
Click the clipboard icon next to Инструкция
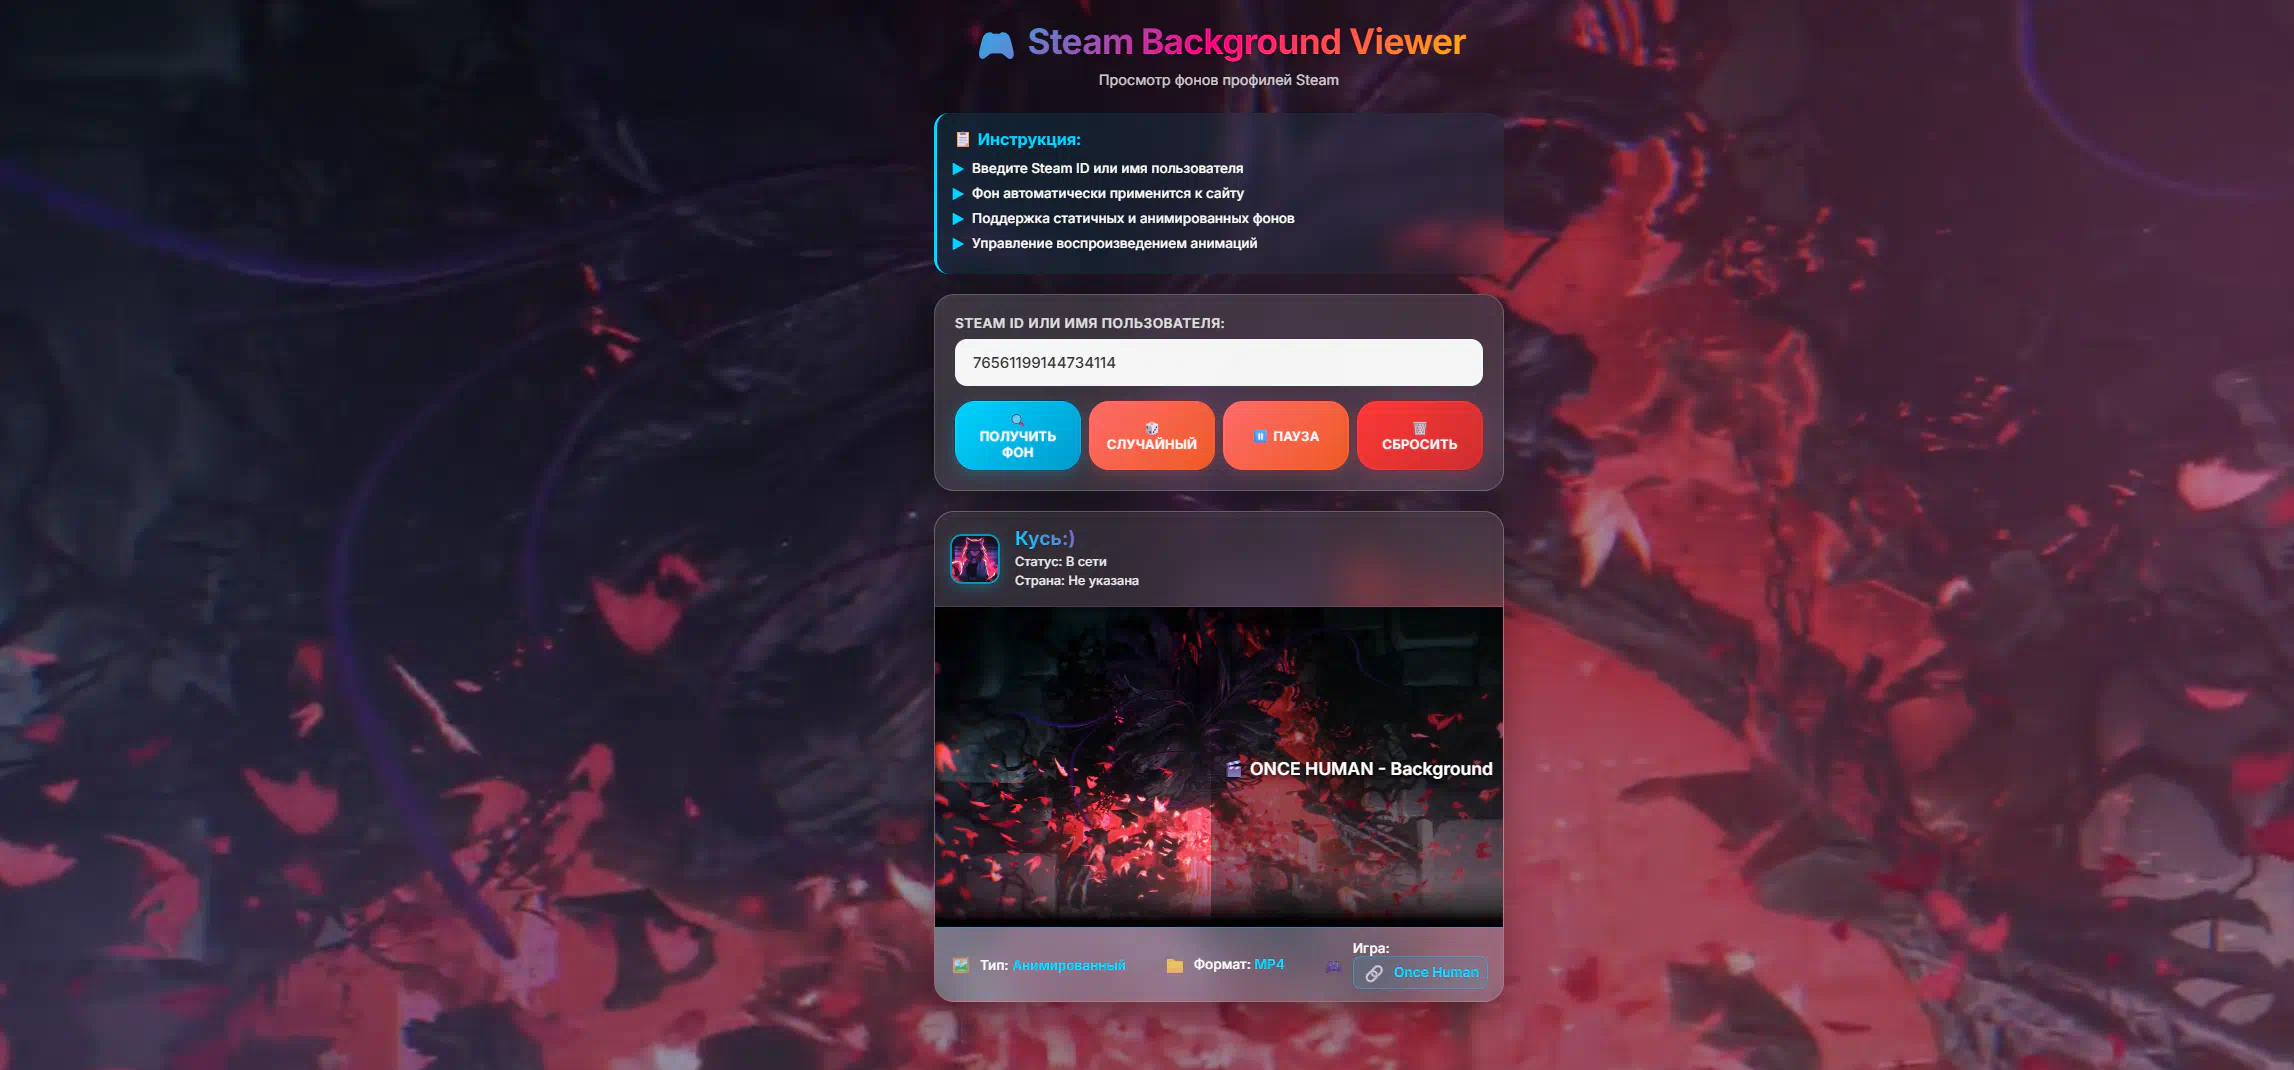pyautogui.click(x=962, y=140)
